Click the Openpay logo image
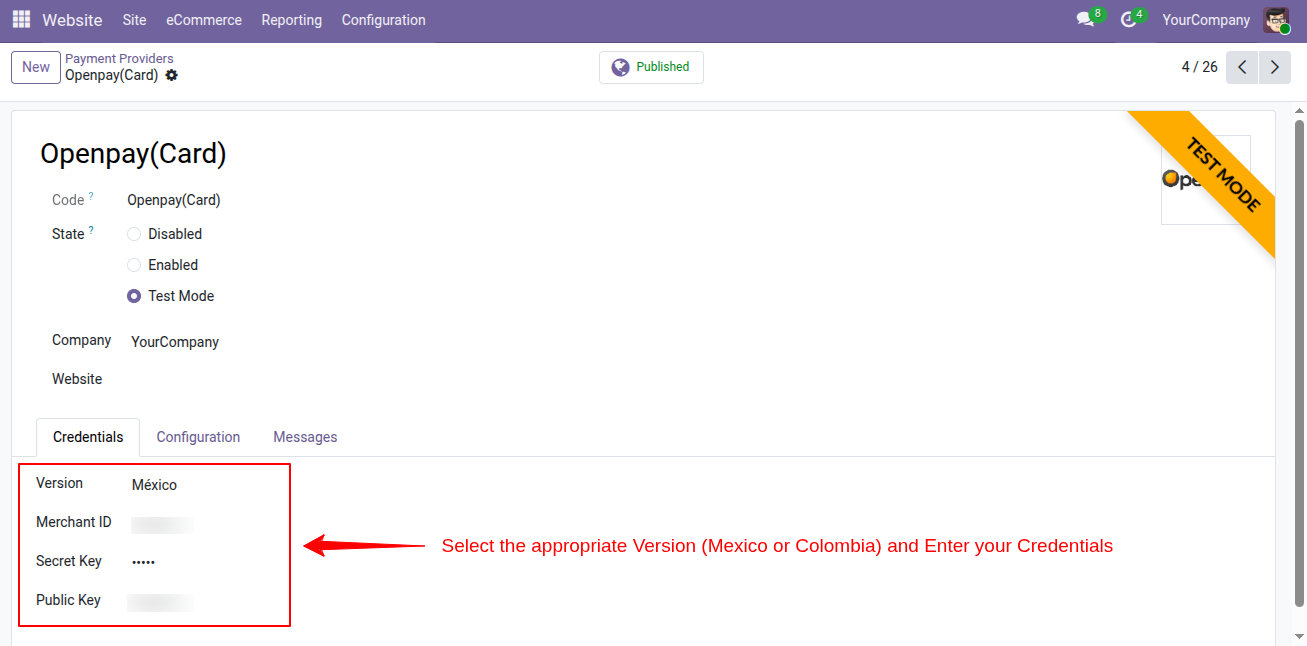Screen dimensions: 1307x646 pos(1205,180)
